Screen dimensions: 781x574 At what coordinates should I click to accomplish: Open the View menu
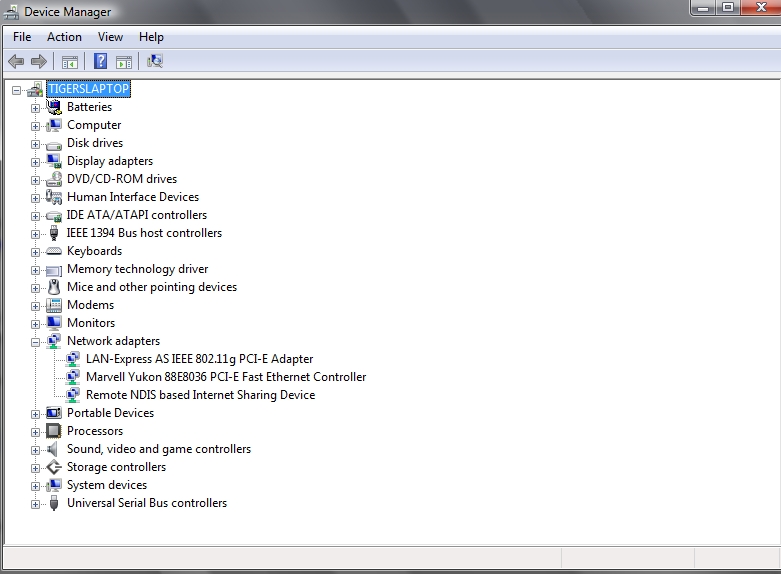(x=110, y=37)
